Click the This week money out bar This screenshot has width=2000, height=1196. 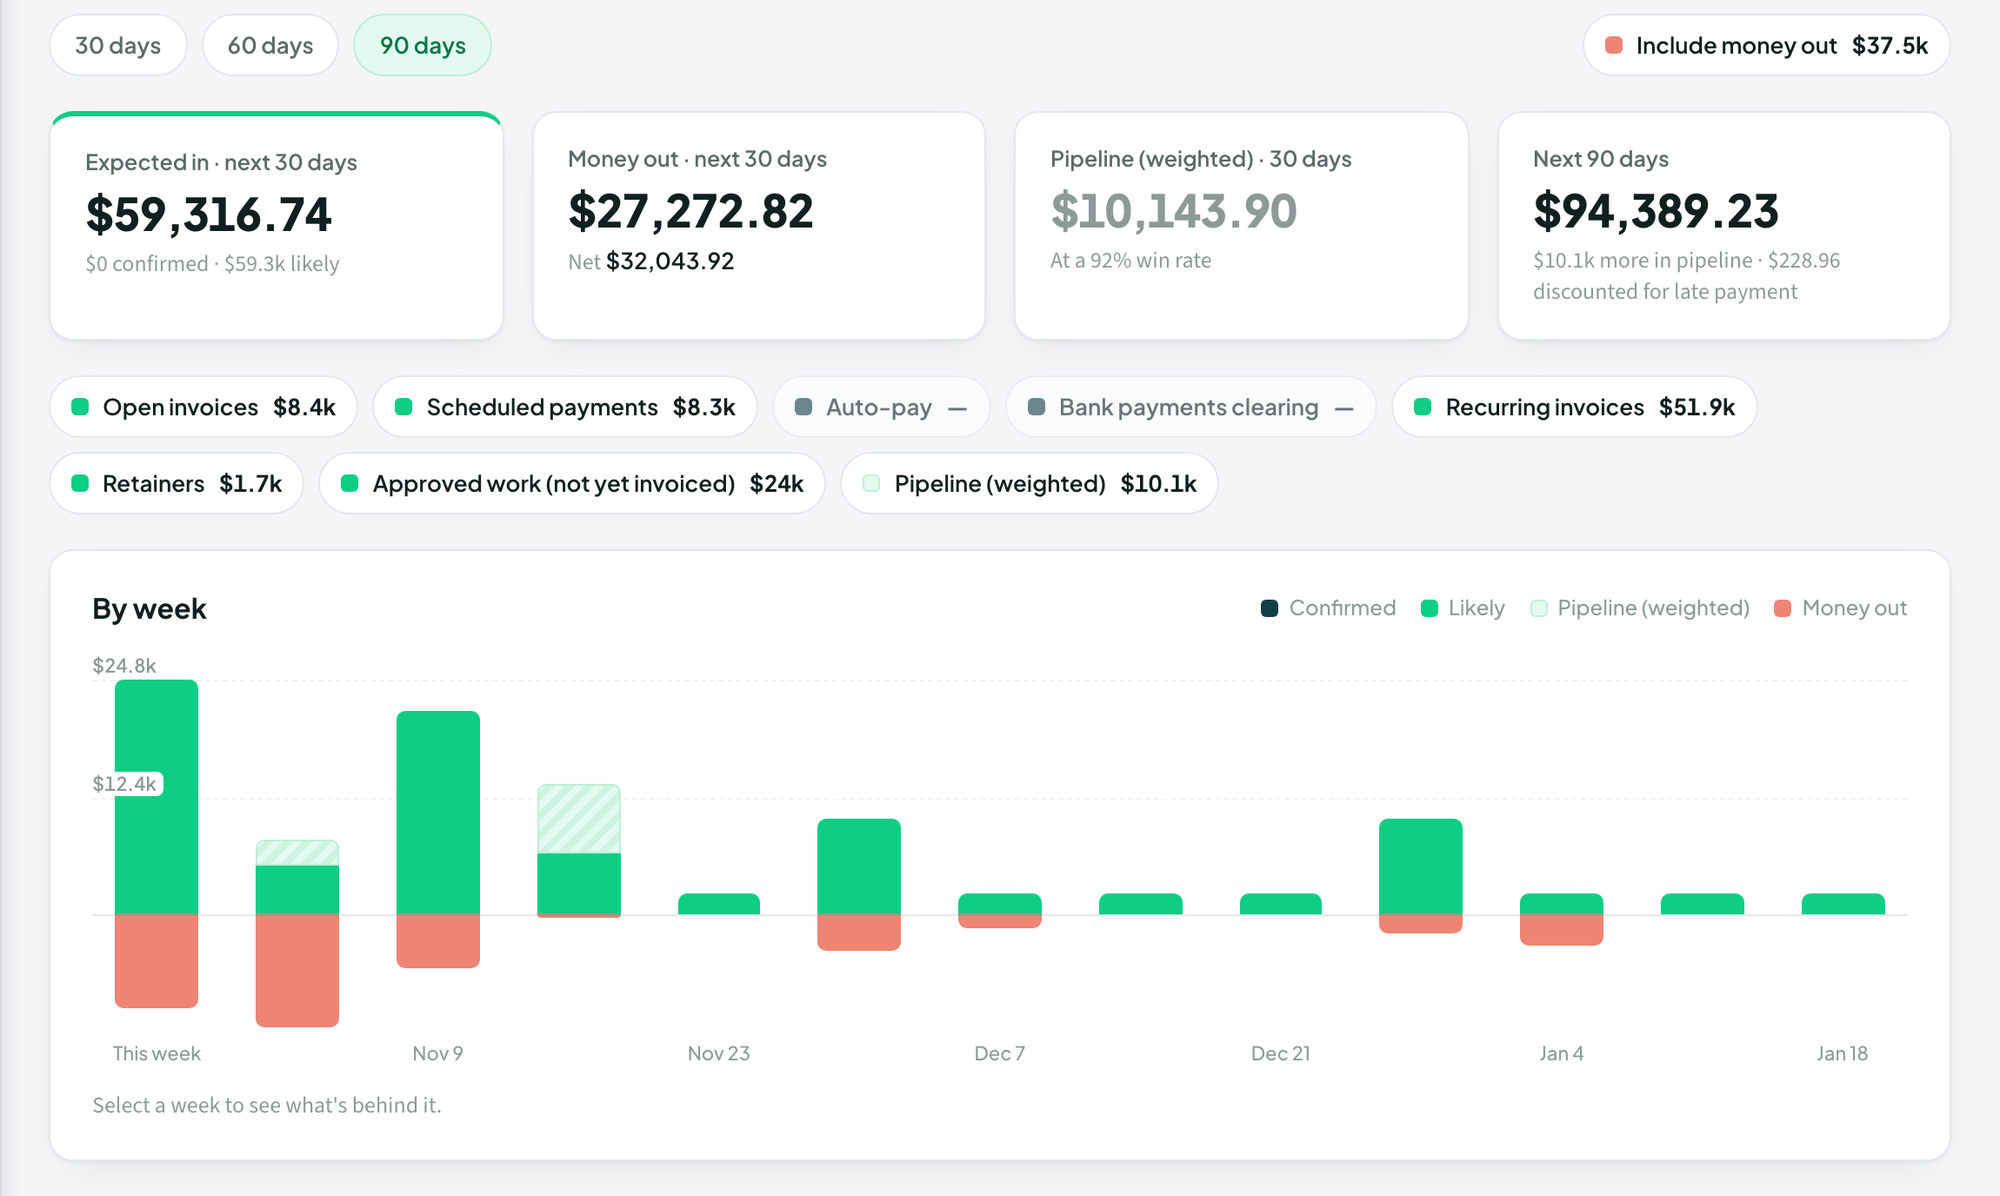[156, 961]
